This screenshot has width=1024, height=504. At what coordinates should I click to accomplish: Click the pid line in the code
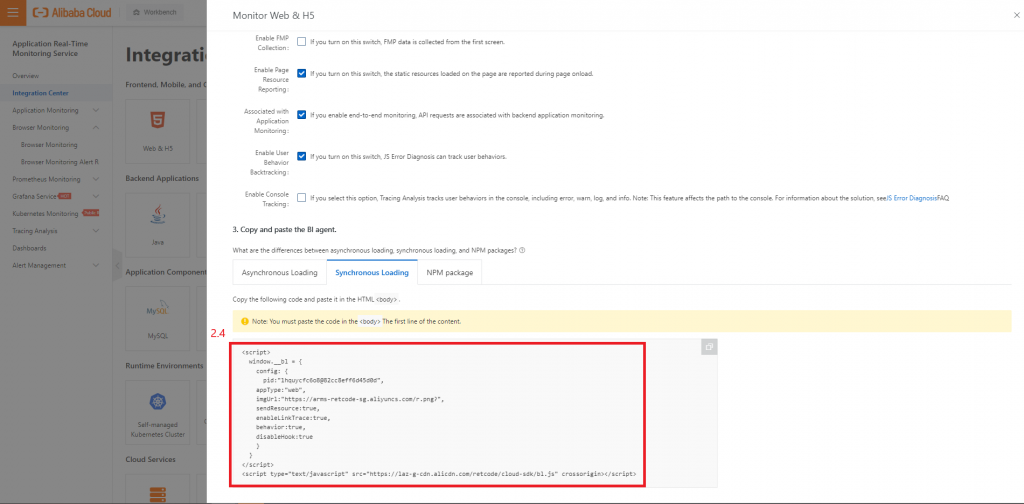point(323,379)
